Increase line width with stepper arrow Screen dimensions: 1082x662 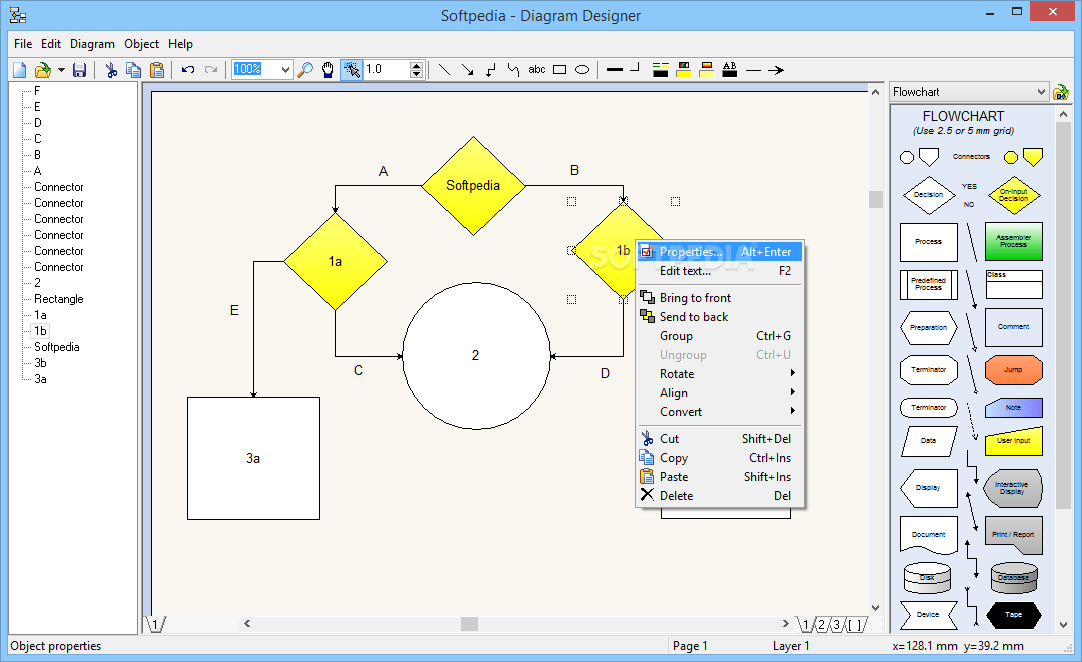point(415,65)
